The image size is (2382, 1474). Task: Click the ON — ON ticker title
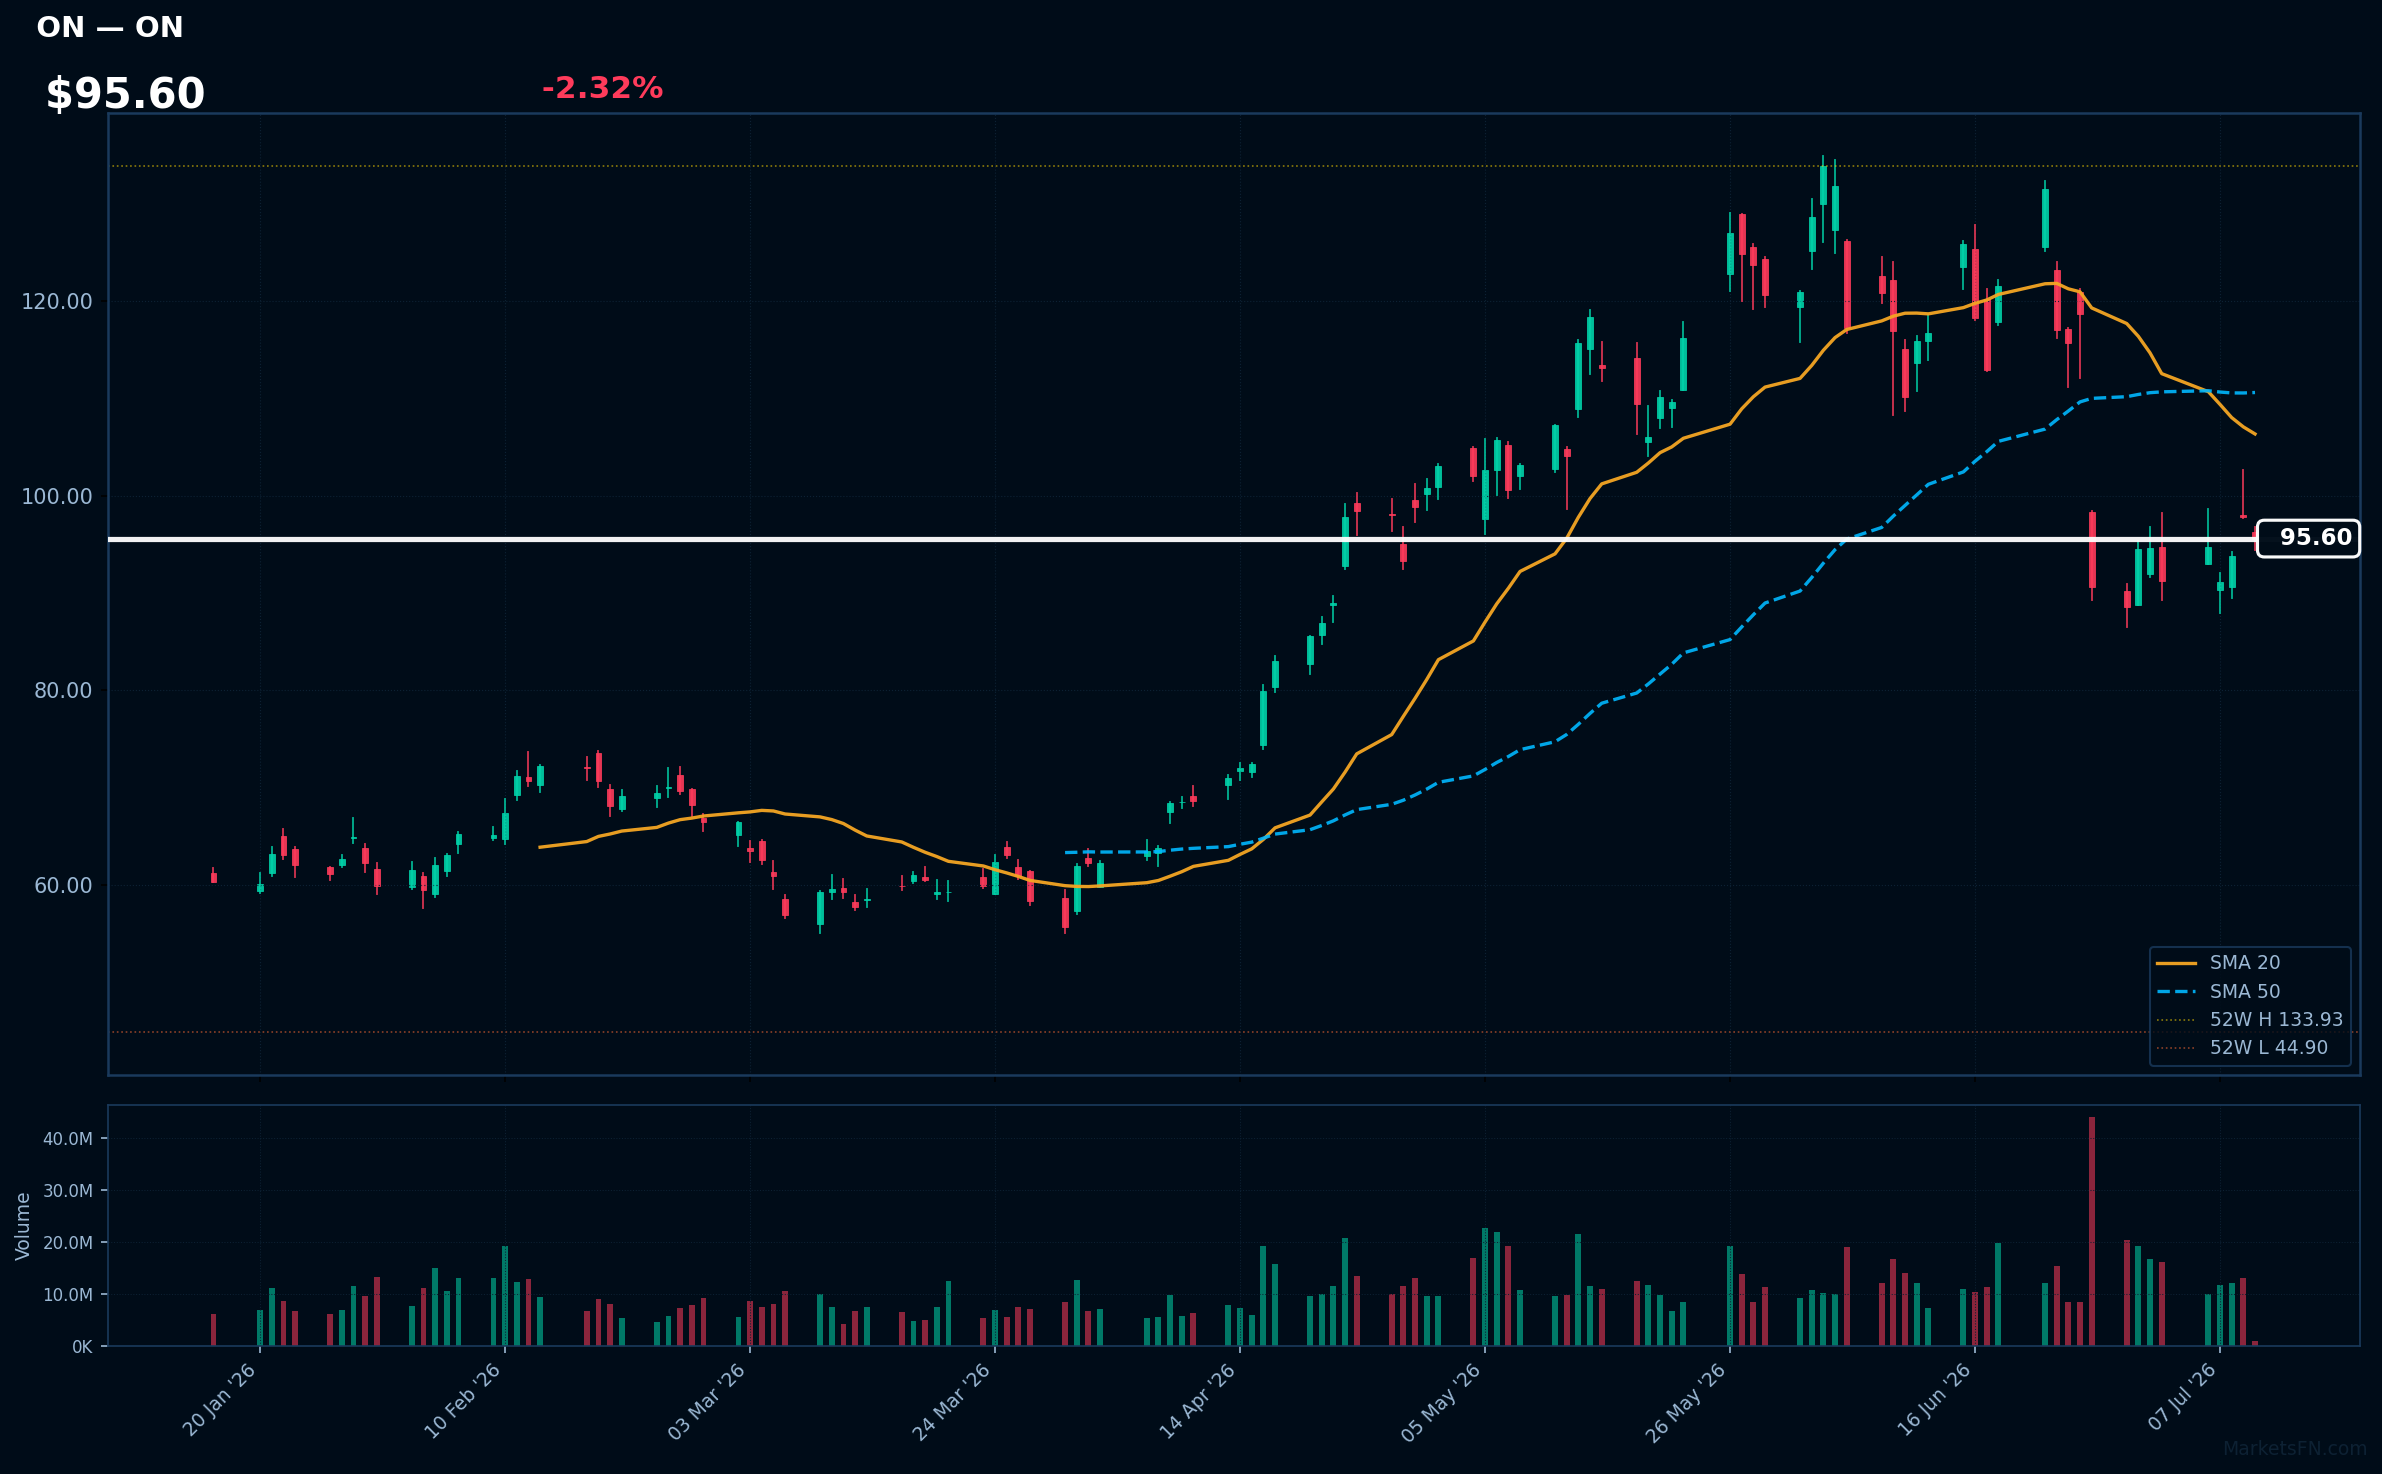click(x=110, y=27)
